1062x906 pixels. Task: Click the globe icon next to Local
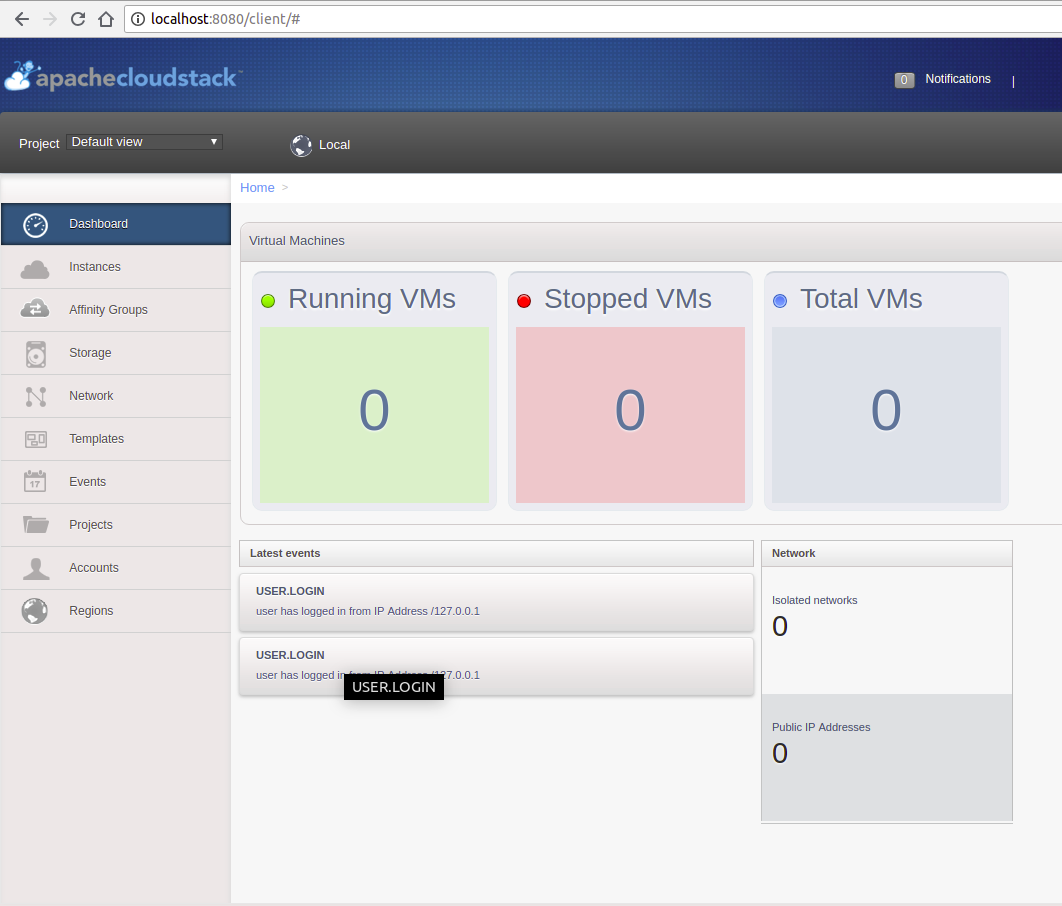point(301,145)
